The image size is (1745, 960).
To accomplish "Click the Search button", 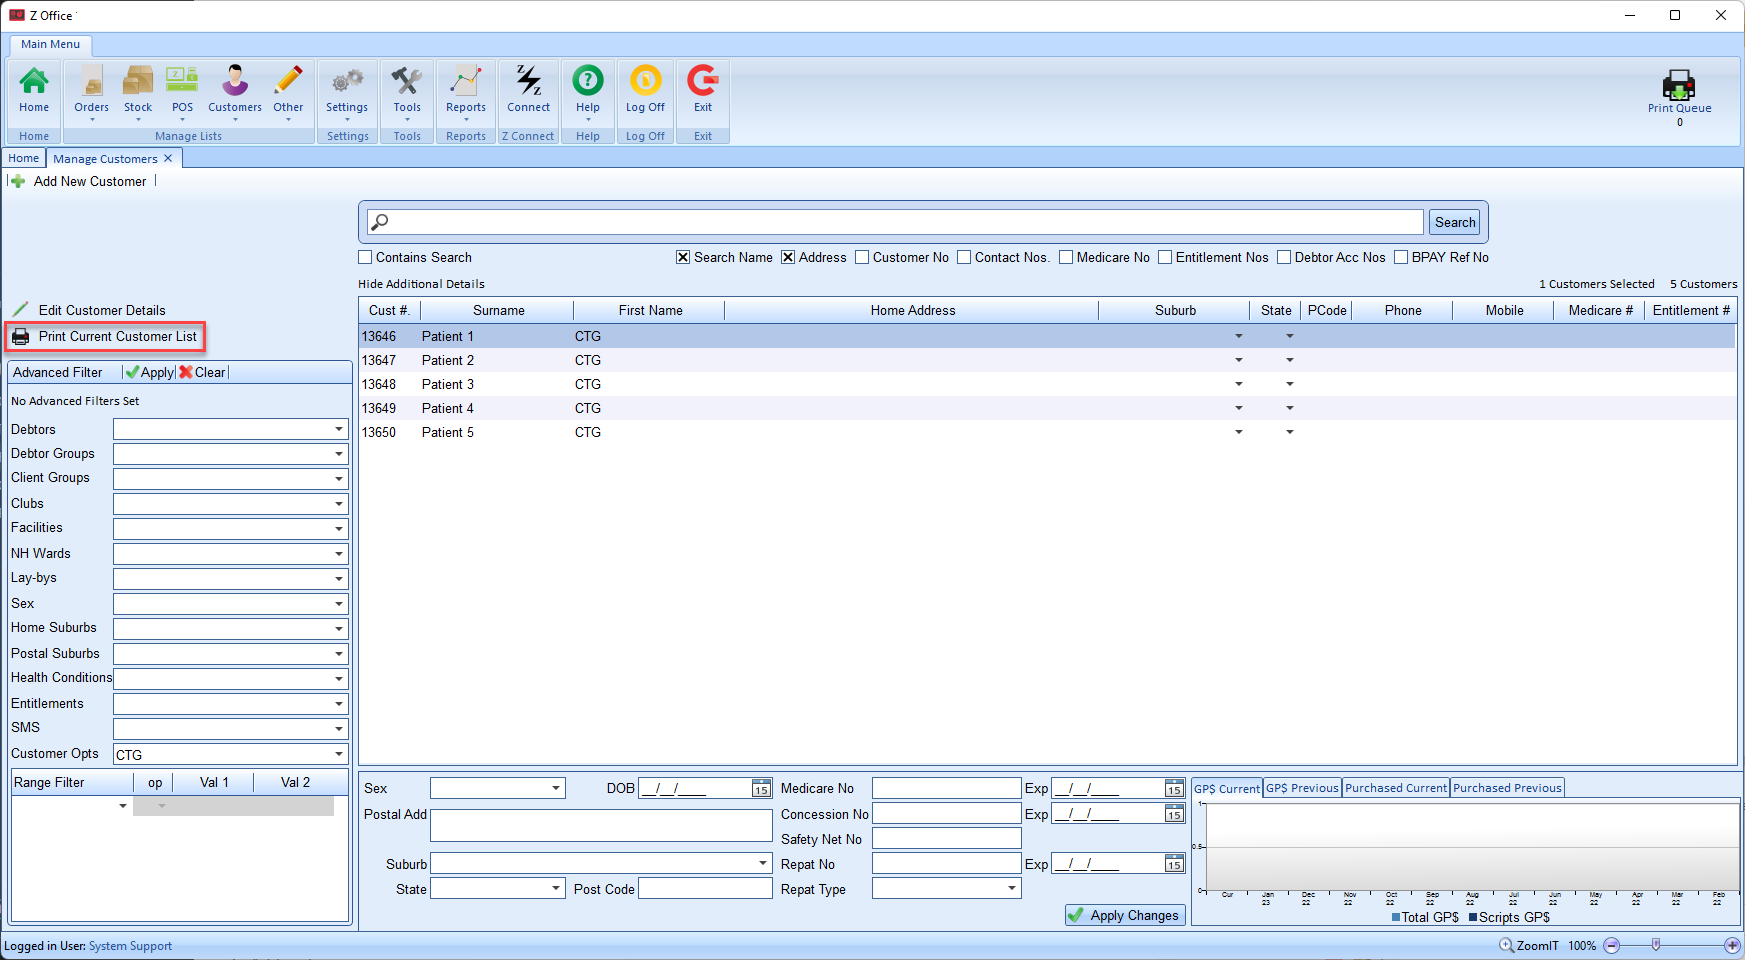I will pyautogui.click(x=1455, y=222).
